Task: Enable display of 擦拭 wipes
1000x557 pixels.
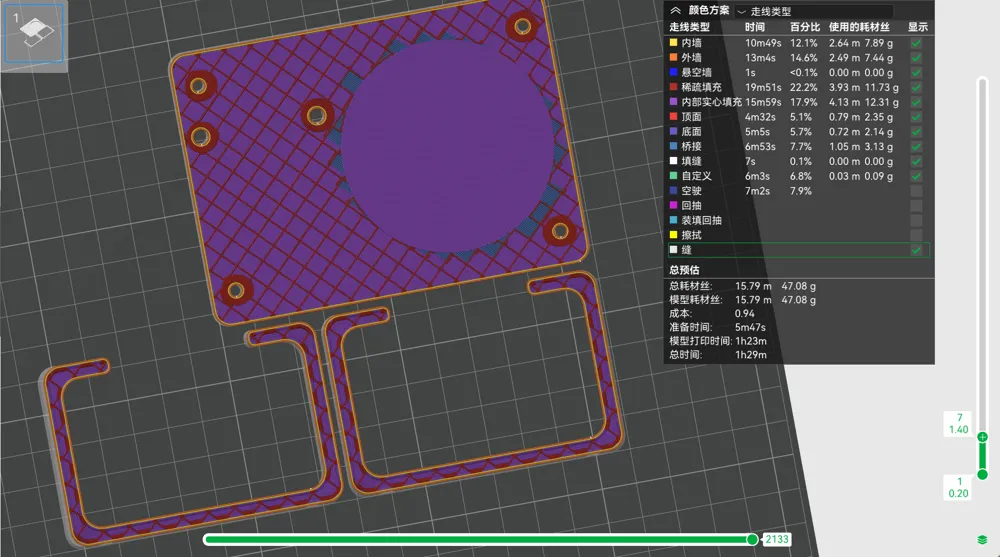Action: [x=916, y=235]
